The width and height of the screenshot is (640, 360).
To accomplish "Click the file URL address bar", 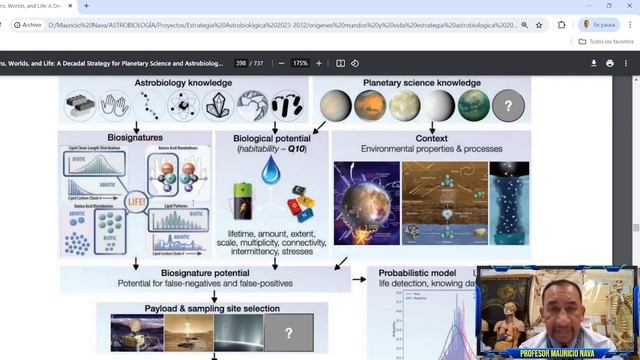I will point(282,25).
